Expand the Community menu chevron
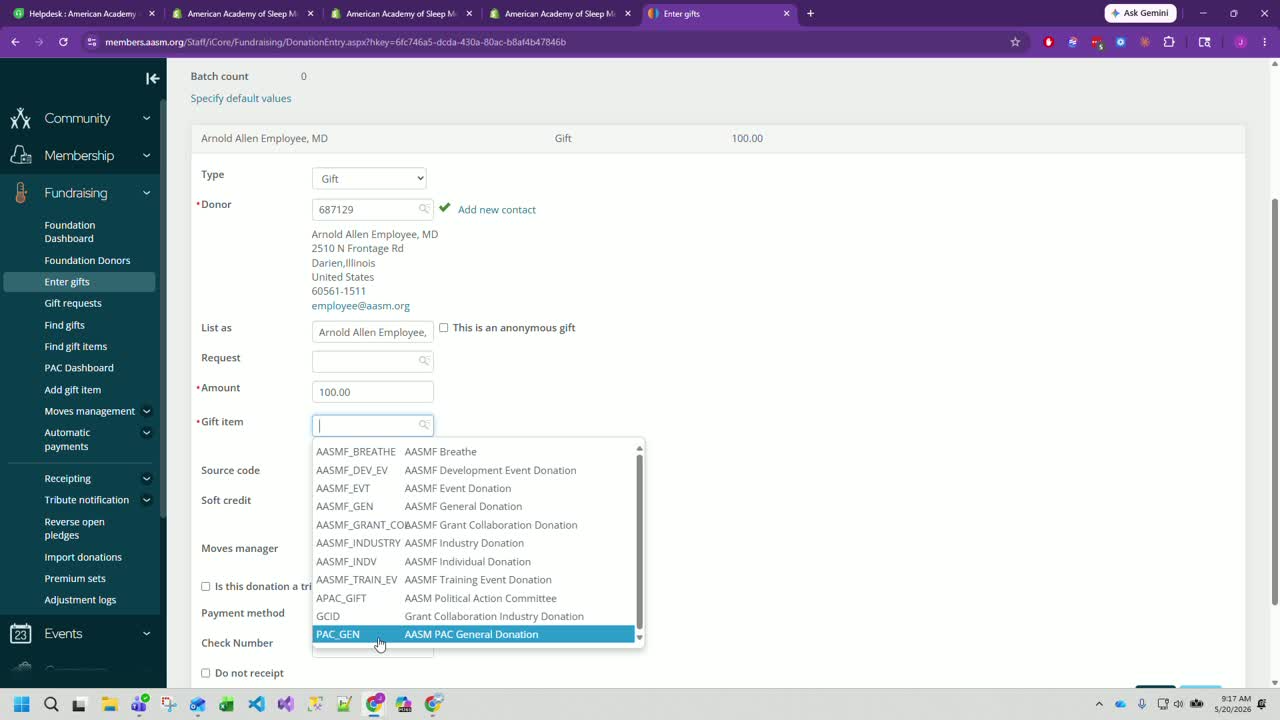Viewport: 1280px width, 720px height. click(x=146, y=118)
